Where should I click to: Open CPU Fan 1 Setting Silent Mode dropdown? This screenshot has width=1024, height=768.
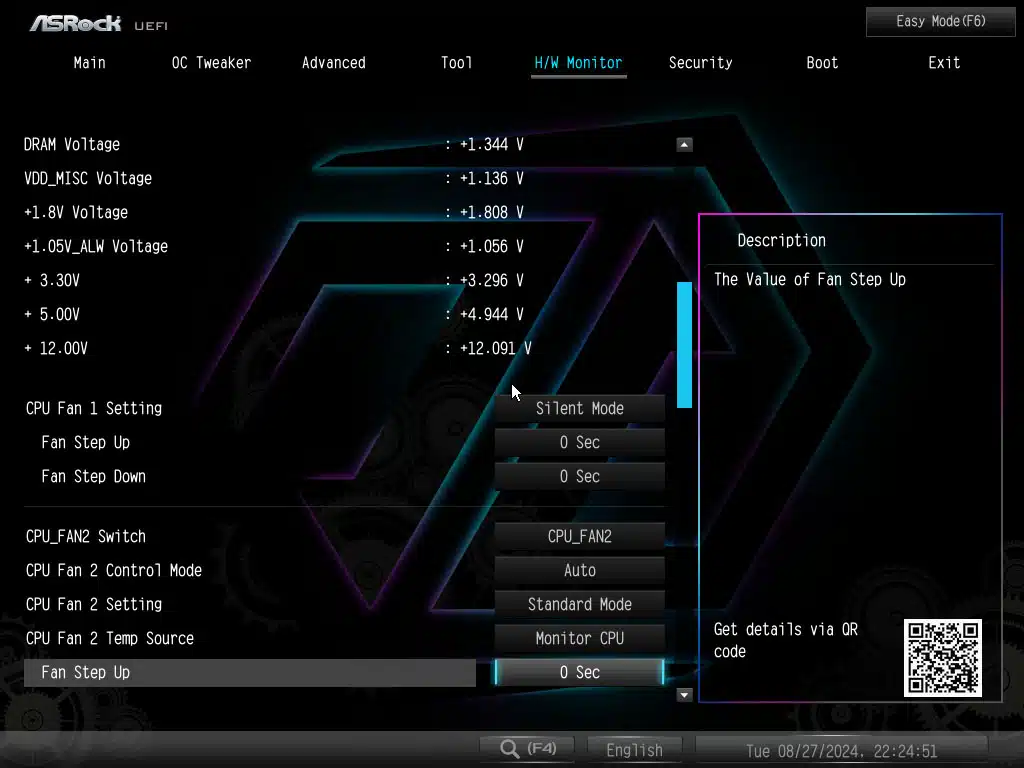[579, 409]
